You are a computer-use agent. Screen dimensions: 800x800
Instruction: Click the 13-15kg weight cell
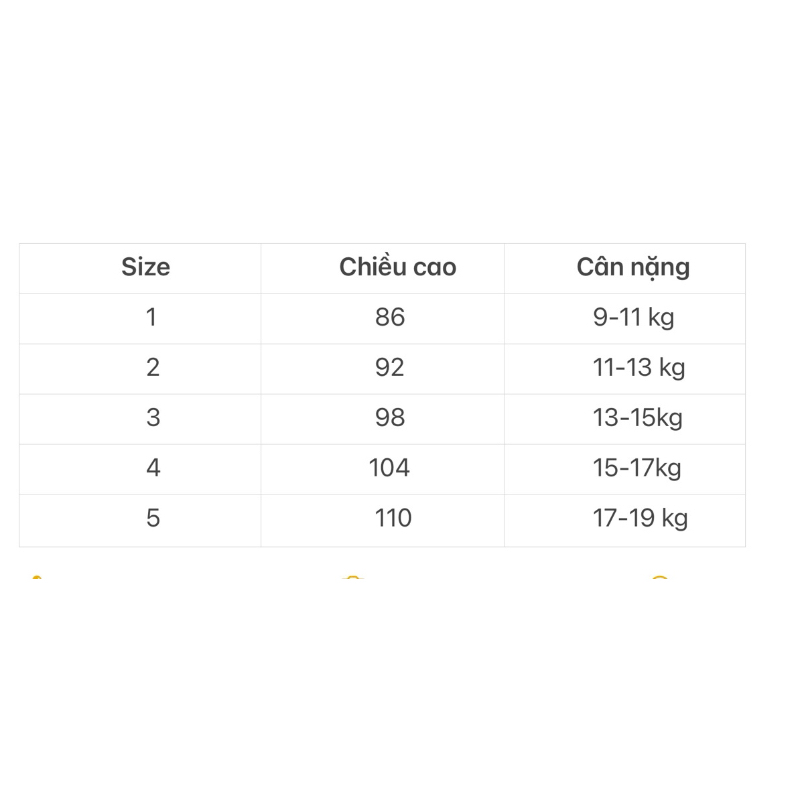point(637,418)
